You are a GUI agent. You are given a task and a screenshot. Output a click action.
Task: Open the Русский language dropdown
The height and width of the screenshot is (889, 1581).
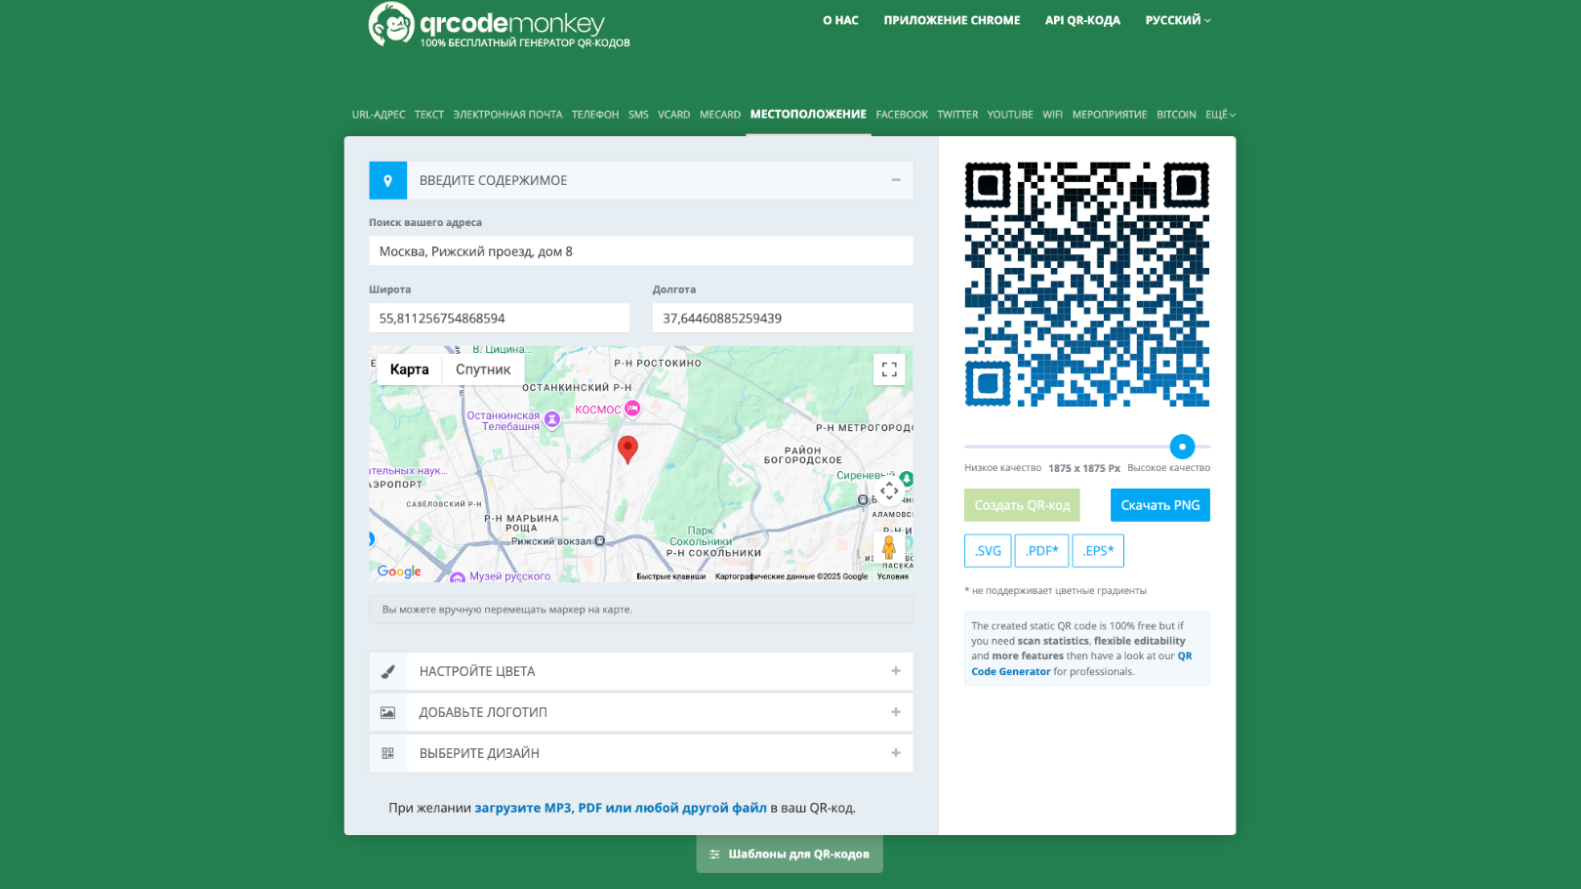1178,20
